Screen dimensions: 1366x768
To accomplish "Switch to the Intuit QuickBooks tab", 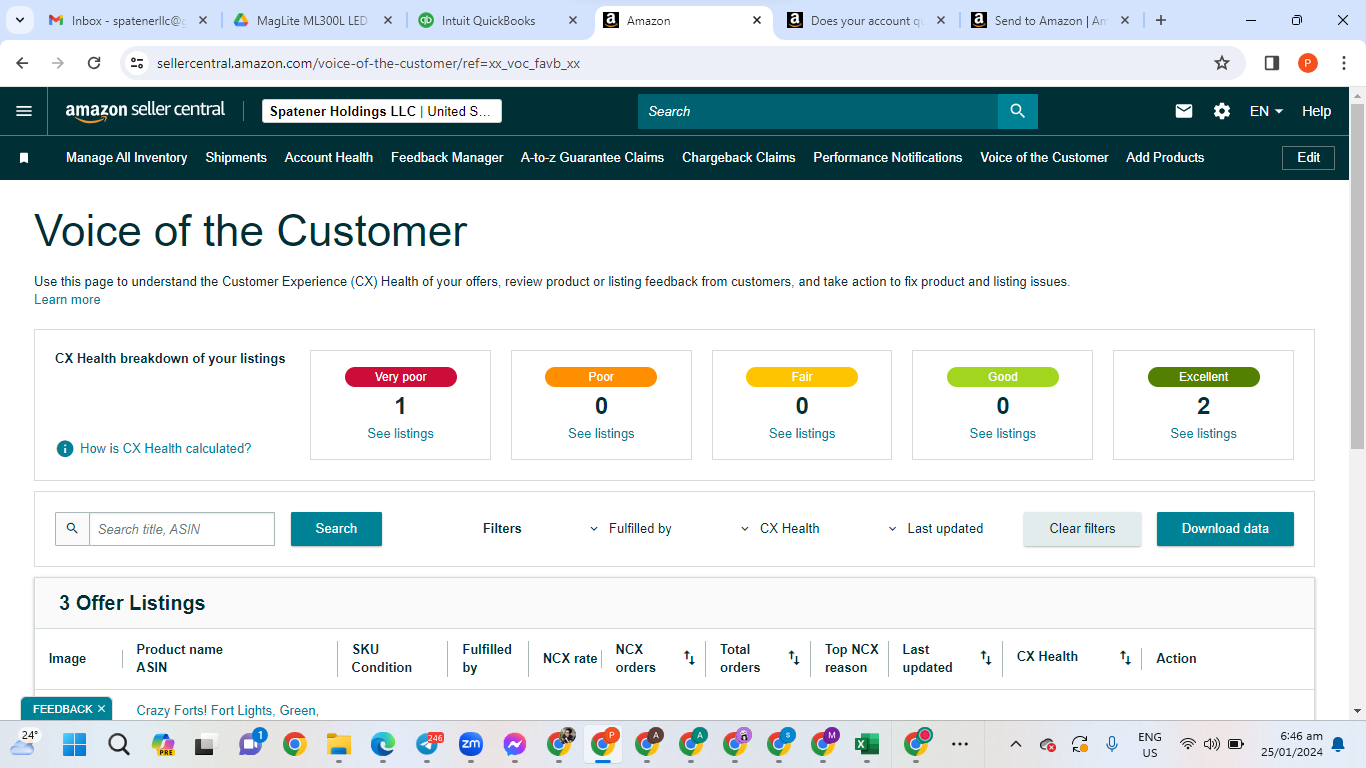I will pyautogui.click(x=499, y=20).
